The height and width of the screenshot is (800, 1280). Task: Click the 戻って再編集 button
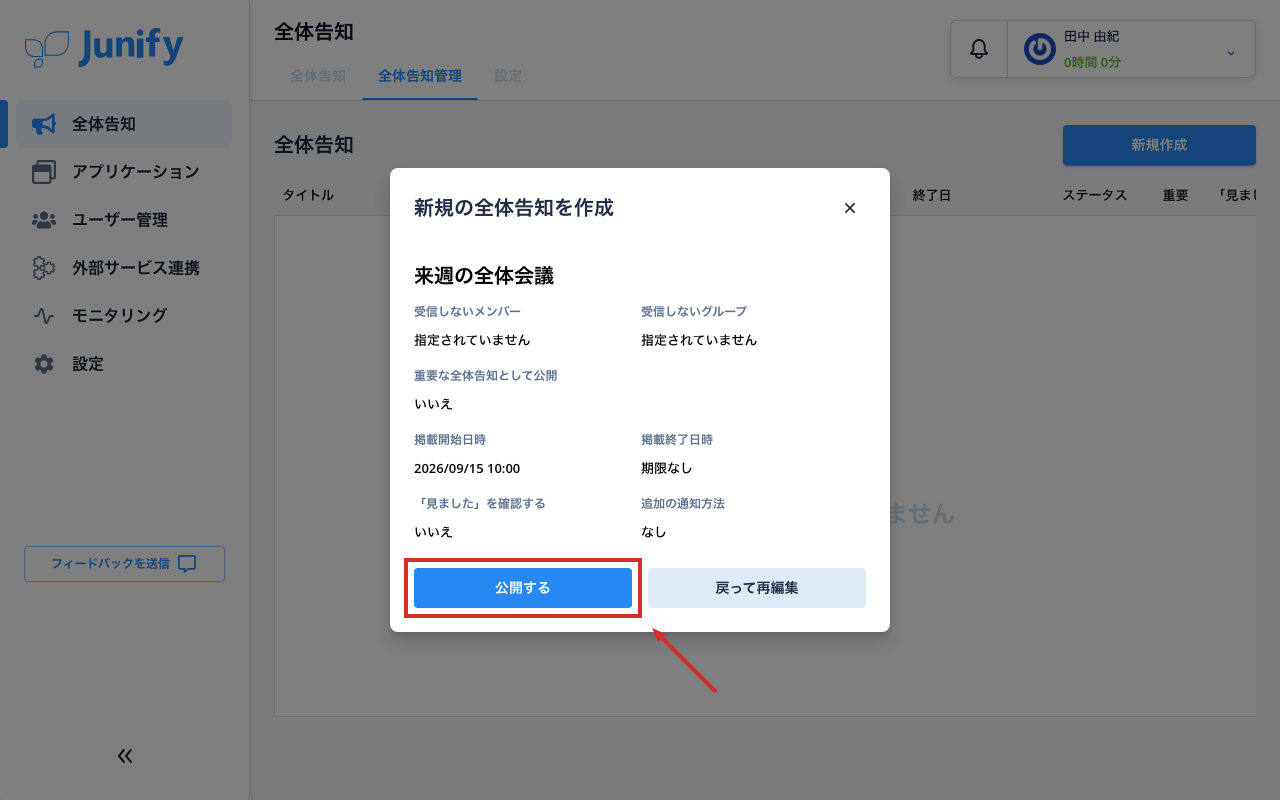[x=757, y=588]
